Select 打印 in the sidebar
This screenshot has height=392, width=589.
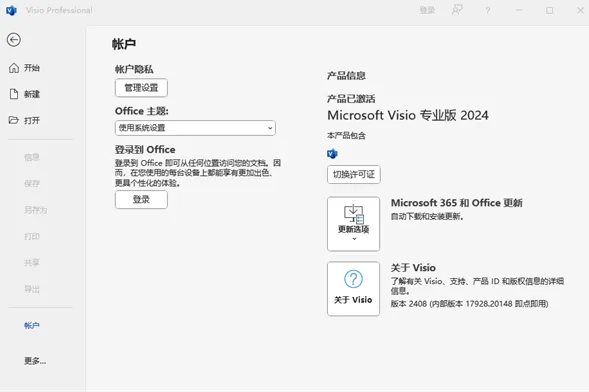pos(32,236)
